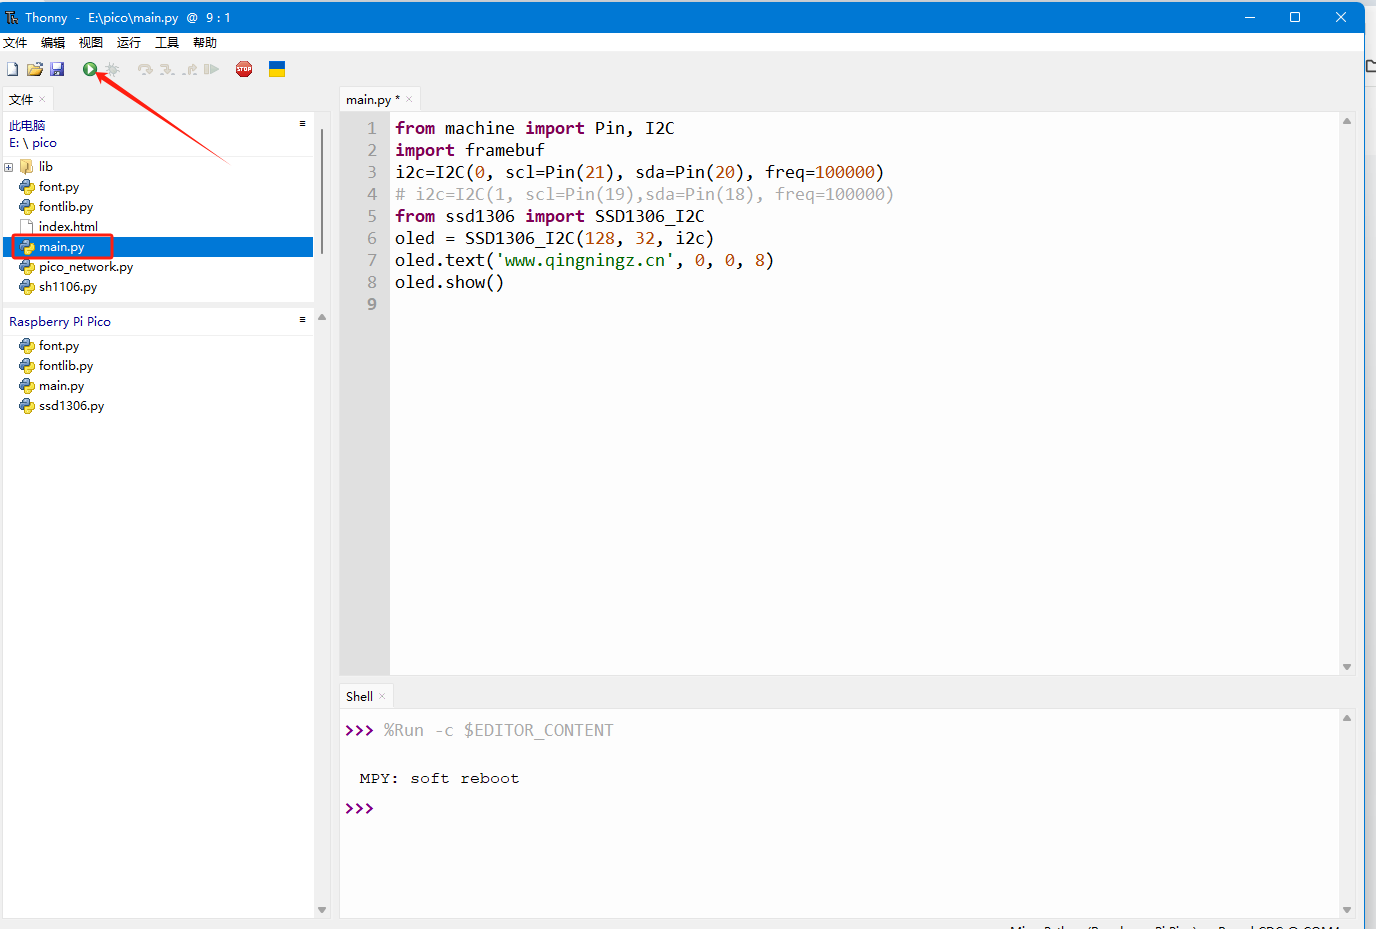Click the New file toolbar icon
This screenshot has width=1376, height=929.
(x=13, y=69)
